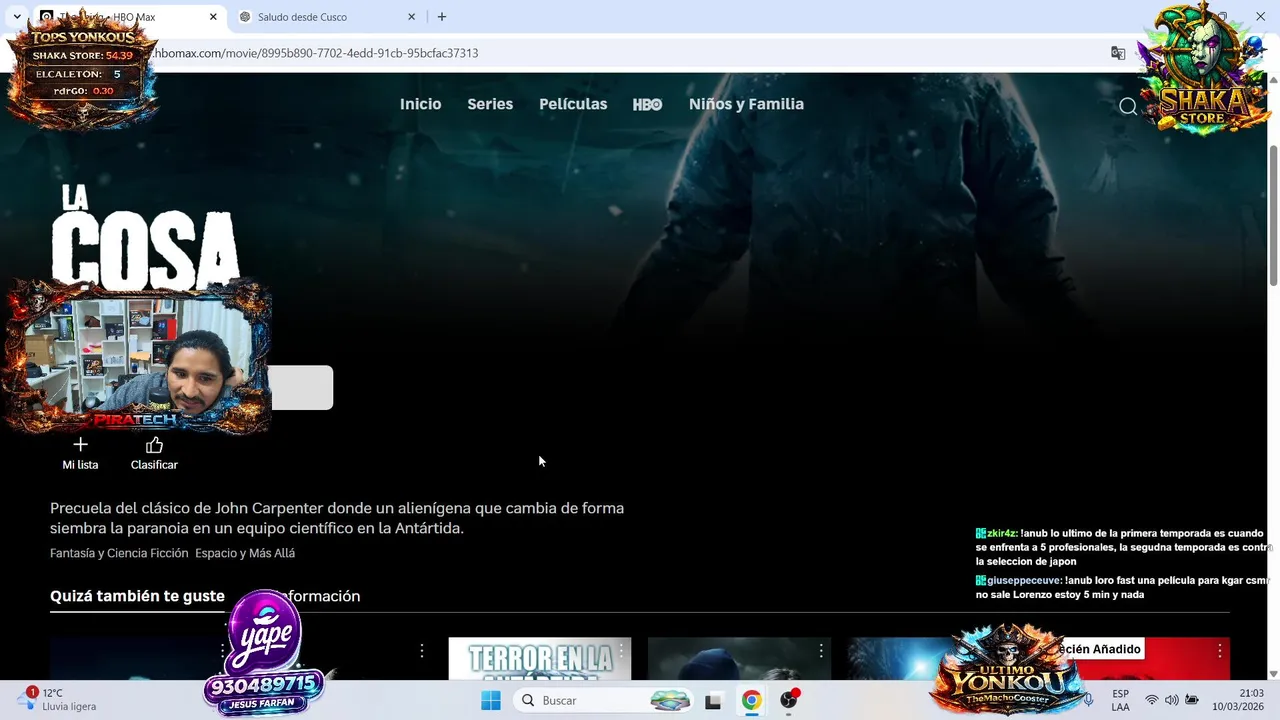This screenshot has height=720, width=1280.
Task: Click the scrollbar down arrow
Action: (x=1273, y=674)
